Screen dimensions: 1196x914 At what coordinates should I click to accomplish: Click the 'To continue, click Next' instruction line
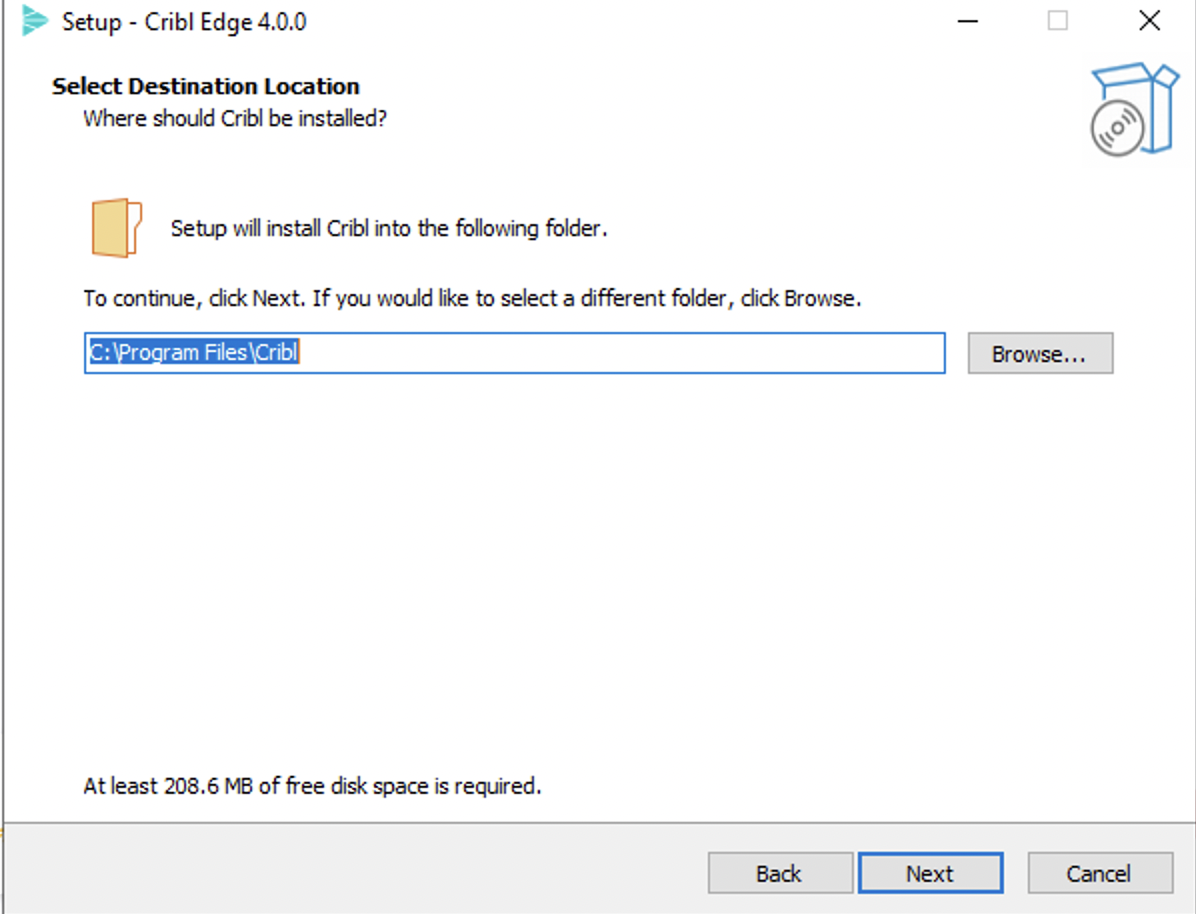(x=472, y=298)
